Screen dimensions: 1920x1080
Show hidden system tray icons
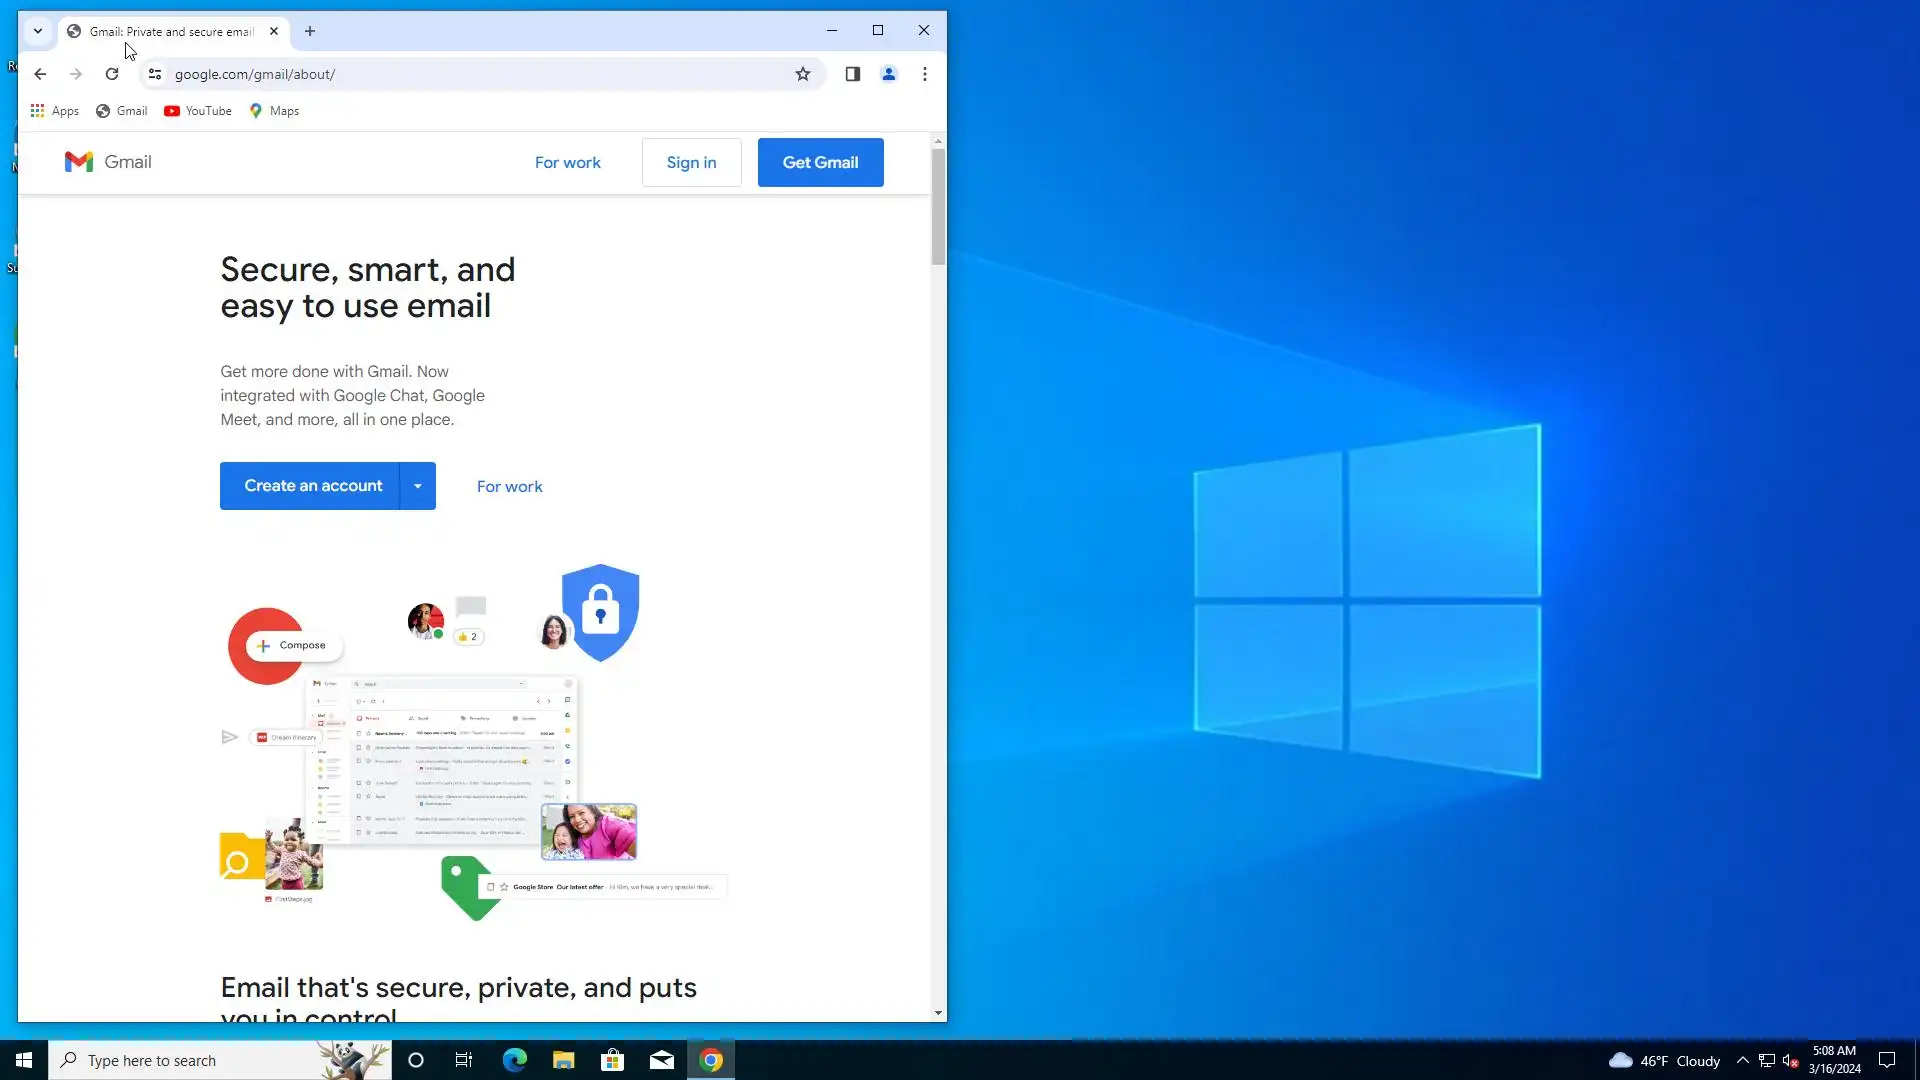click(1742, 1060)
